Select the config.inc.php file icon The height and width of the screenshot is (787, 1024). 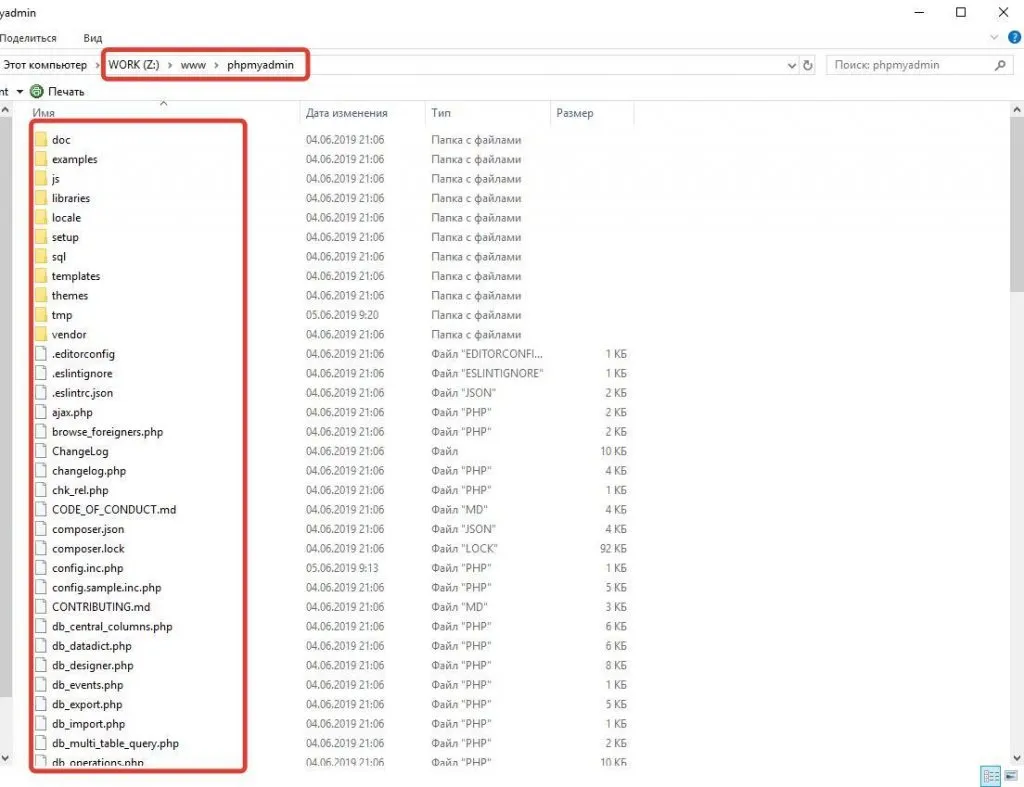41,568
